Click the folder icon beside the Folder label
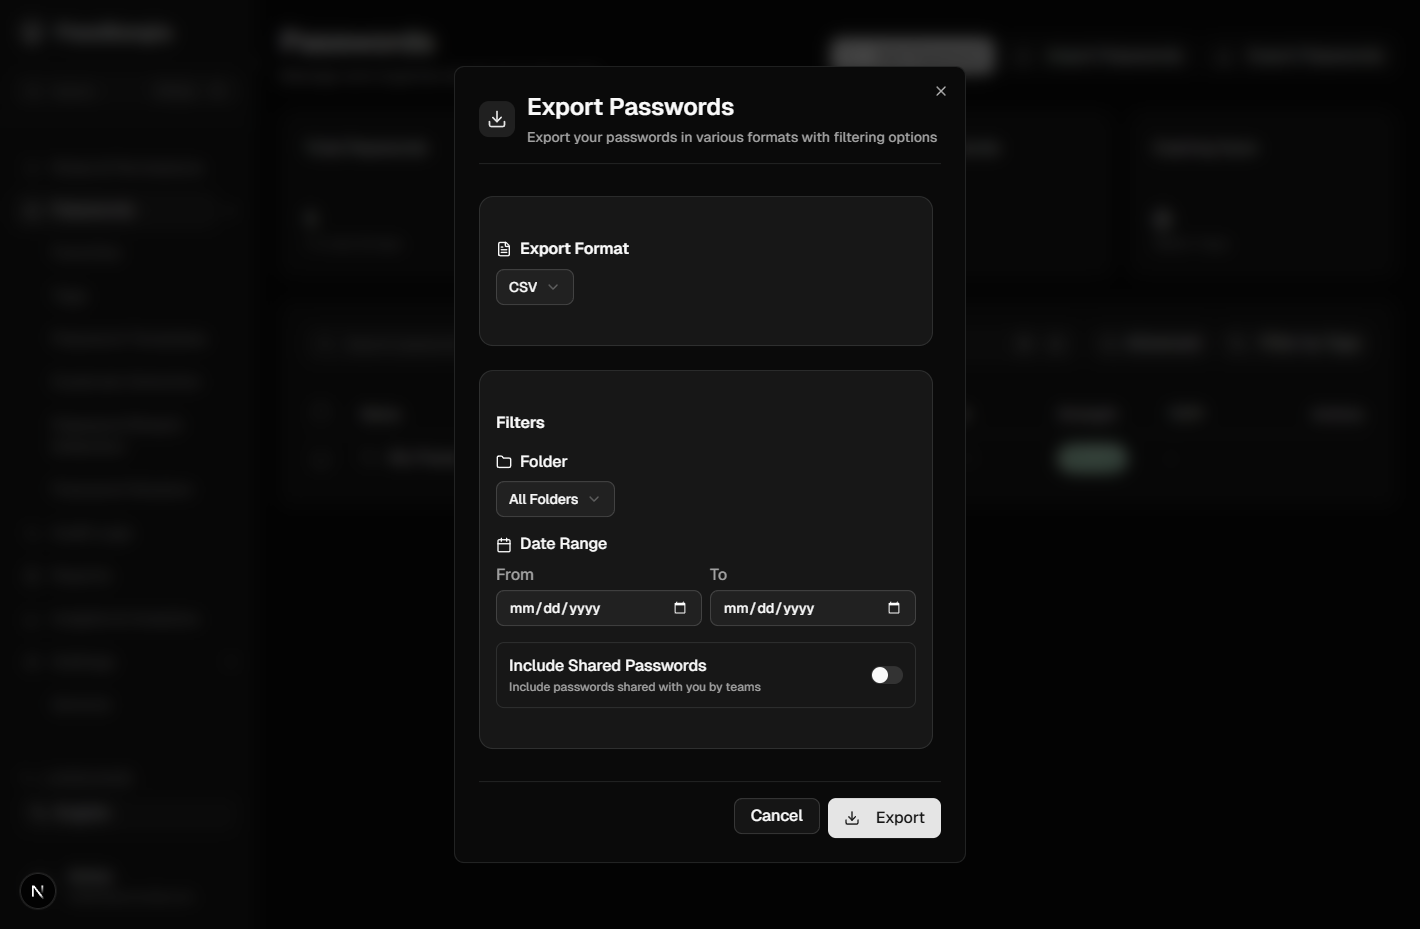Viewport: 1420px width, 929px height. click(503, 461)
